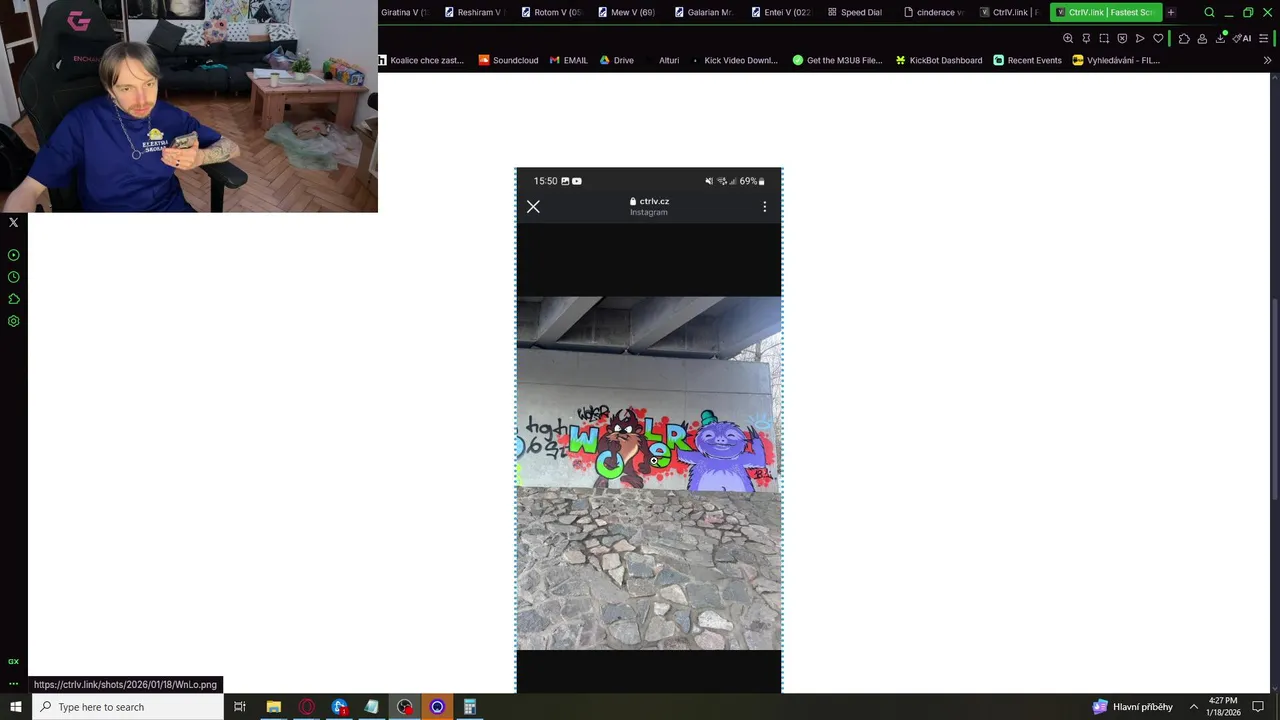The height and width of the screenshot is (720, 1280).
Task: Switch to the Mew V tab
Action: click(x=627, y=12)
